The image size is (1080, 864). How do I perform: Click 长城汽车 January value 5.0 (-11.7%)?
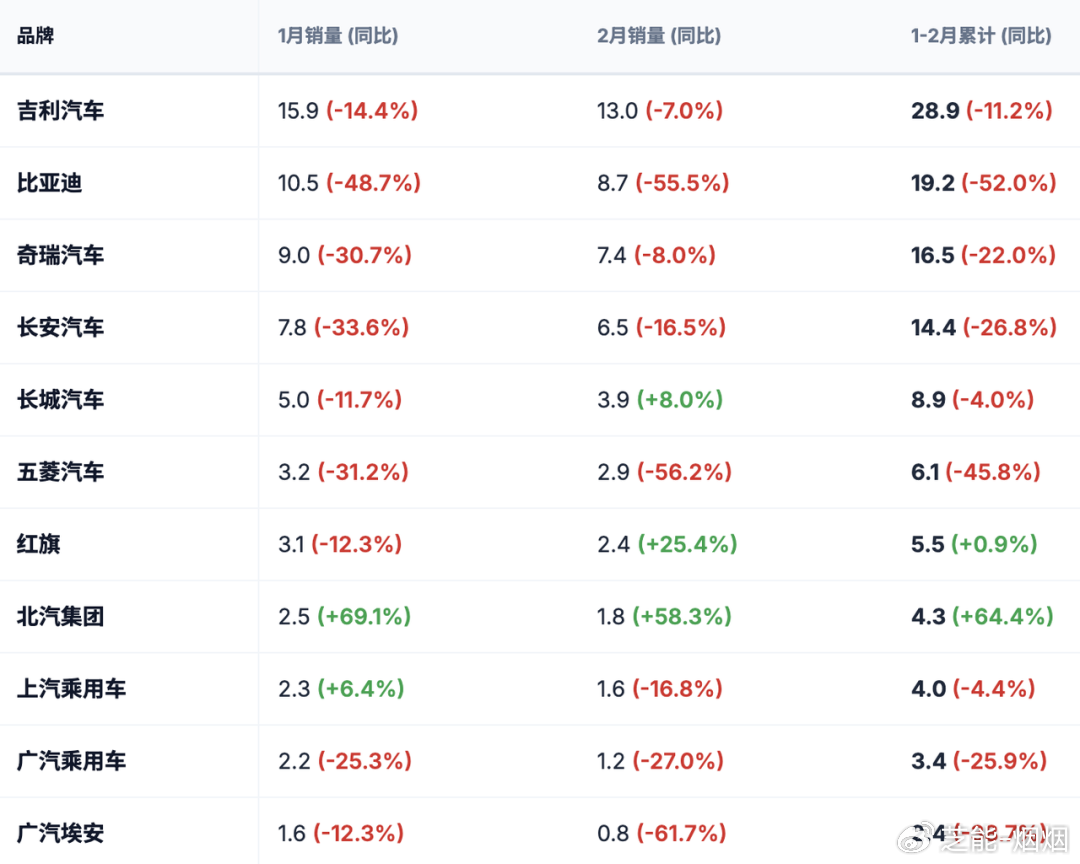[340, 400]
